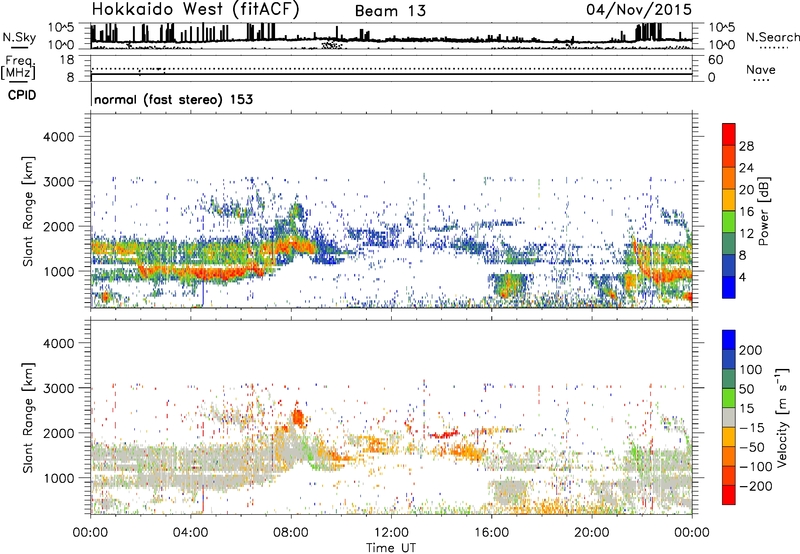The width and height of the screenshot is (800, 554).
Task: Pick the blue top segment of velocity colorbar
Action: tap(729, 340)
